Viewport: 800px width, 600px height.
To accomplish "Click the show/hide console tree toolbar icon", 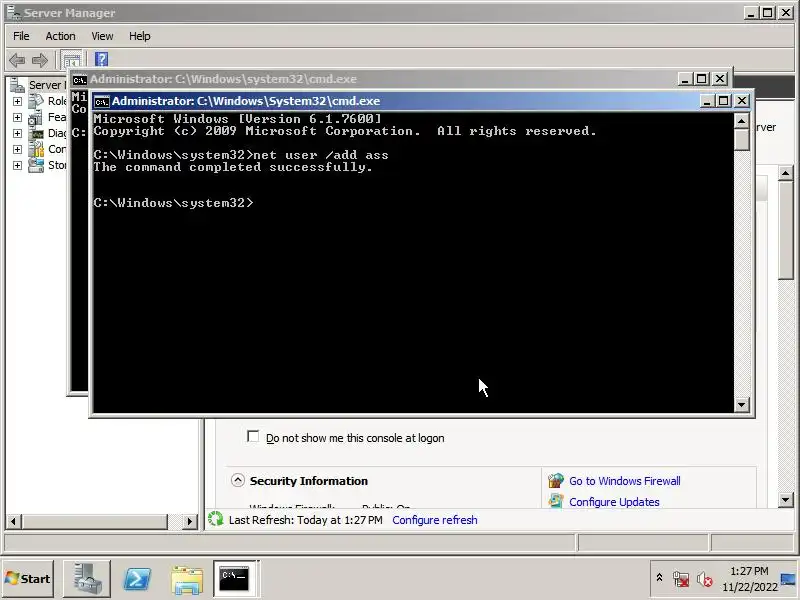I will click(72, 60).
